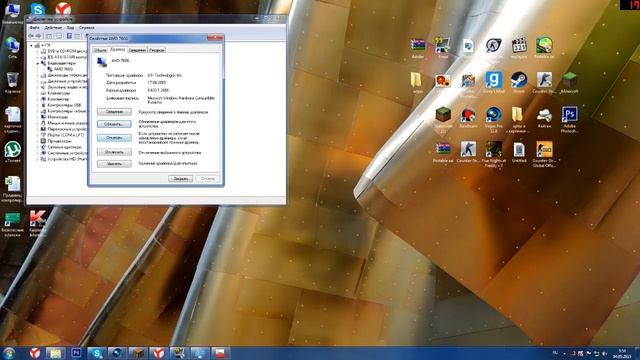
Task: Launch Steam from the desktop
Action: 519,82
